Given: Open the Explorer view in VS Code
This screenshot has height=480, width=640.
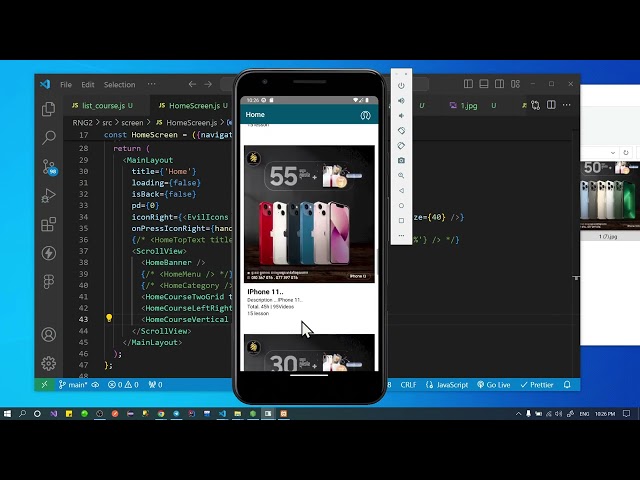Looking at the screenshot, I should tap(49, 109).
